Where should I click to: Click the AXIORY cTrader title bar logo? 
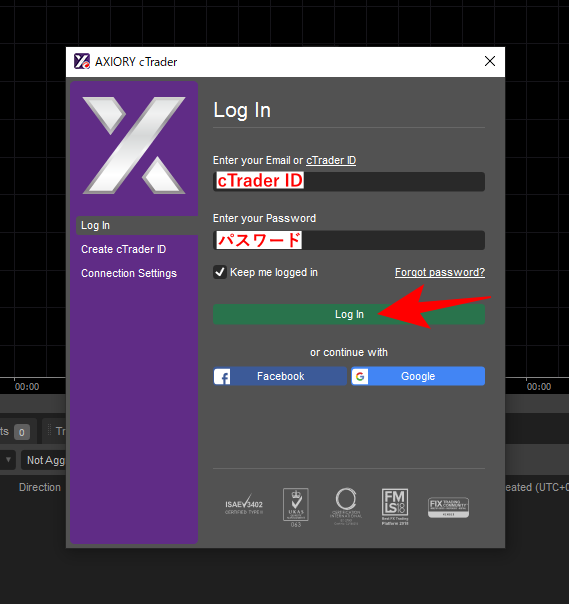(82, 61)
